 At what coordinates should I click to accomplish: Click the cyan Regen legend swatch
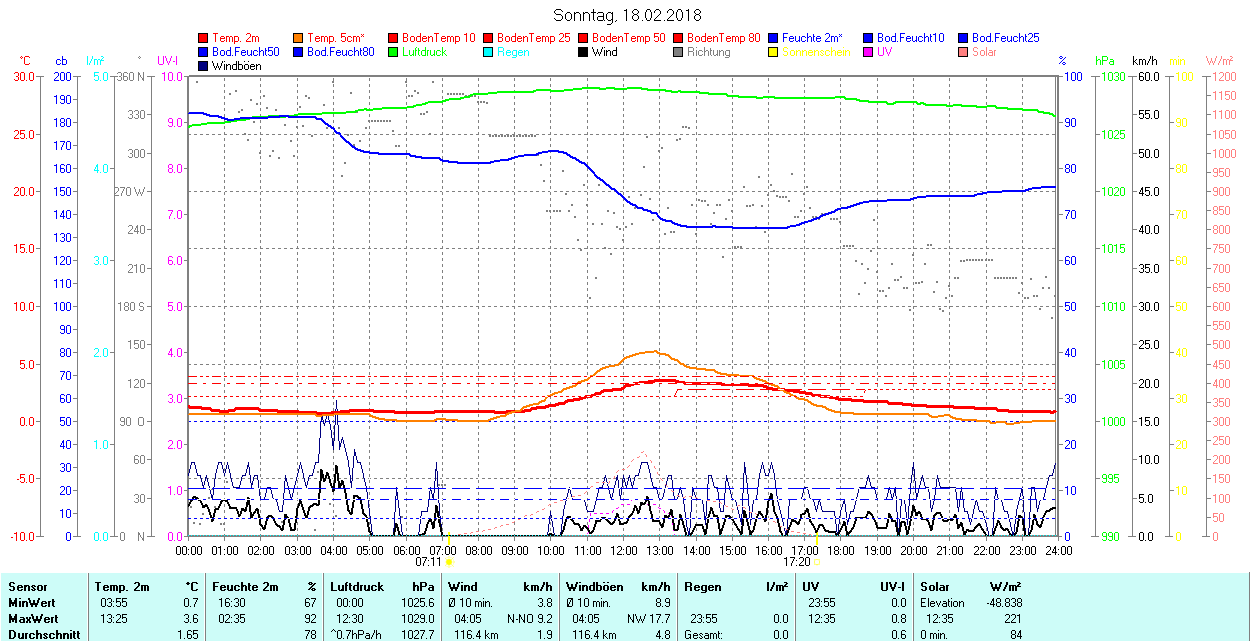pos(489,52)
